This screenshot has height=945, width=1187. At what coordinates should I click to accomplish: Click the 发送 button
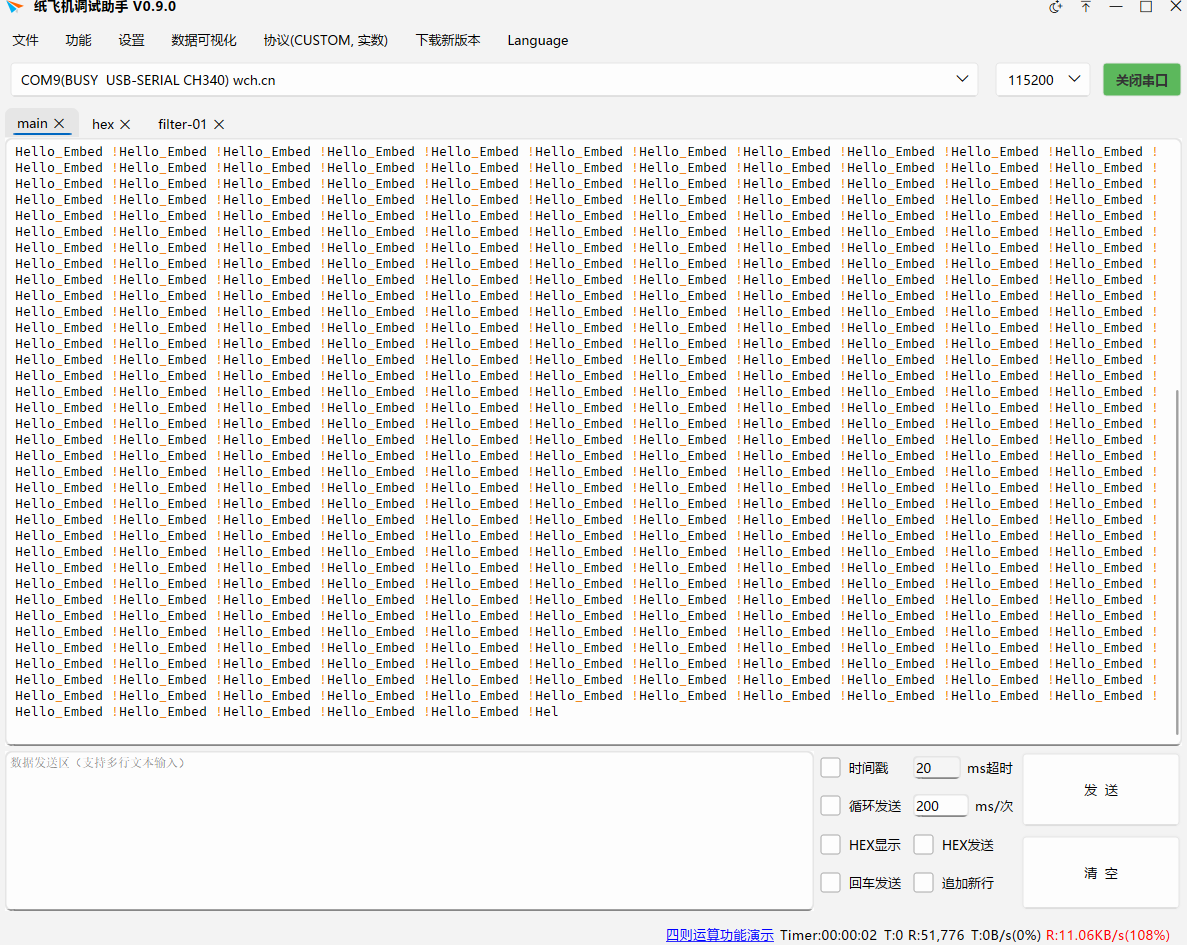[x=1101, y=790]
